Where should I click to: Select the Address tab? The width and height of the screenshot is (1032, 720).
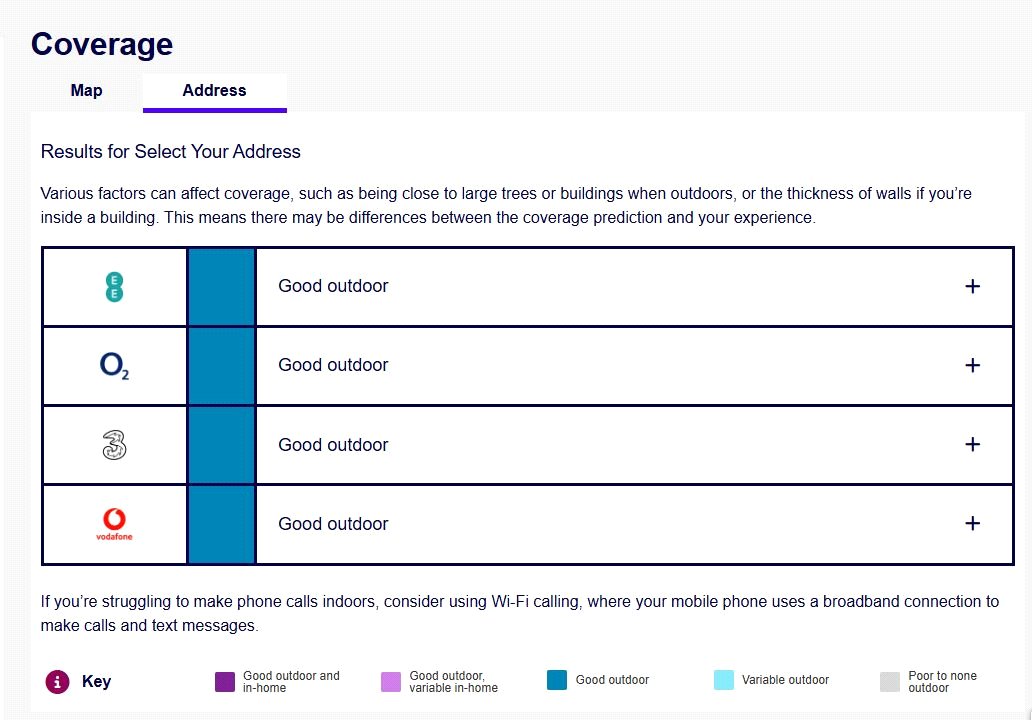tap(214, 91)
